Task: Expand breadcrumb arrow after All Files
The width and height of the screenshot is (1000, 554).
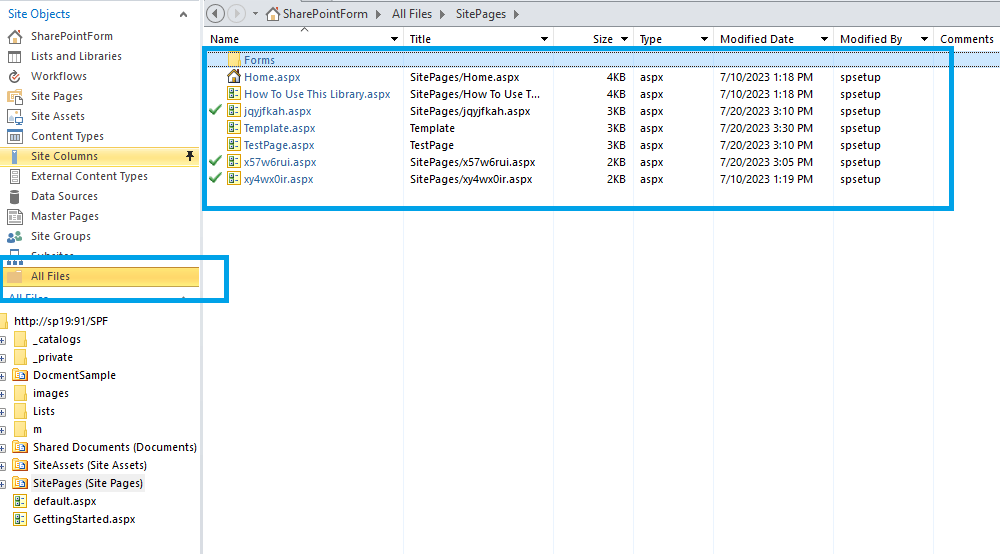Action: tap(442, 14)
